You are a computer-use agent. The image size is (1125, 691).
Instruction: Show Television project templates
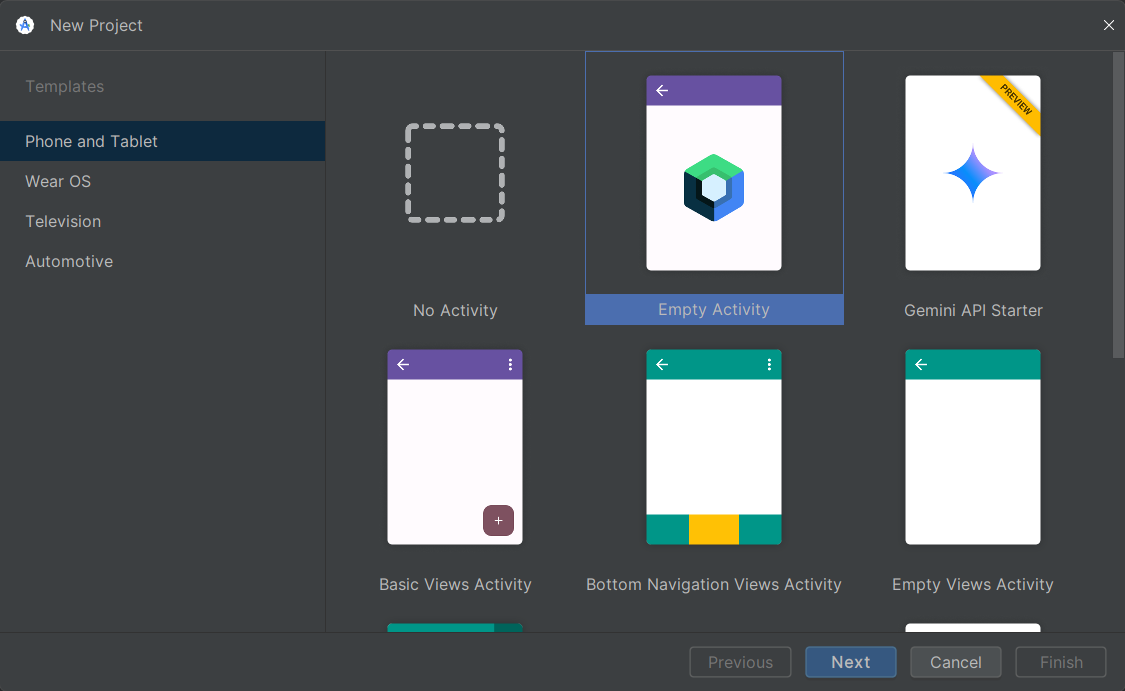pyautogui.click(x=63, y=221)
